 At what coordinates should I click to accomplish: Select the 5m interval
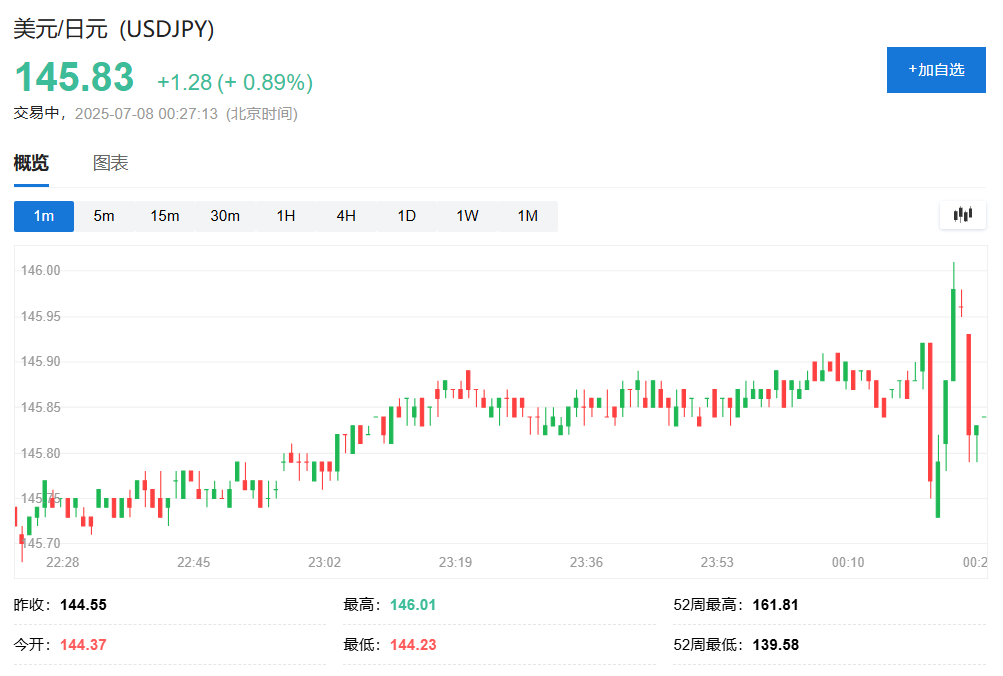point(104,216)
